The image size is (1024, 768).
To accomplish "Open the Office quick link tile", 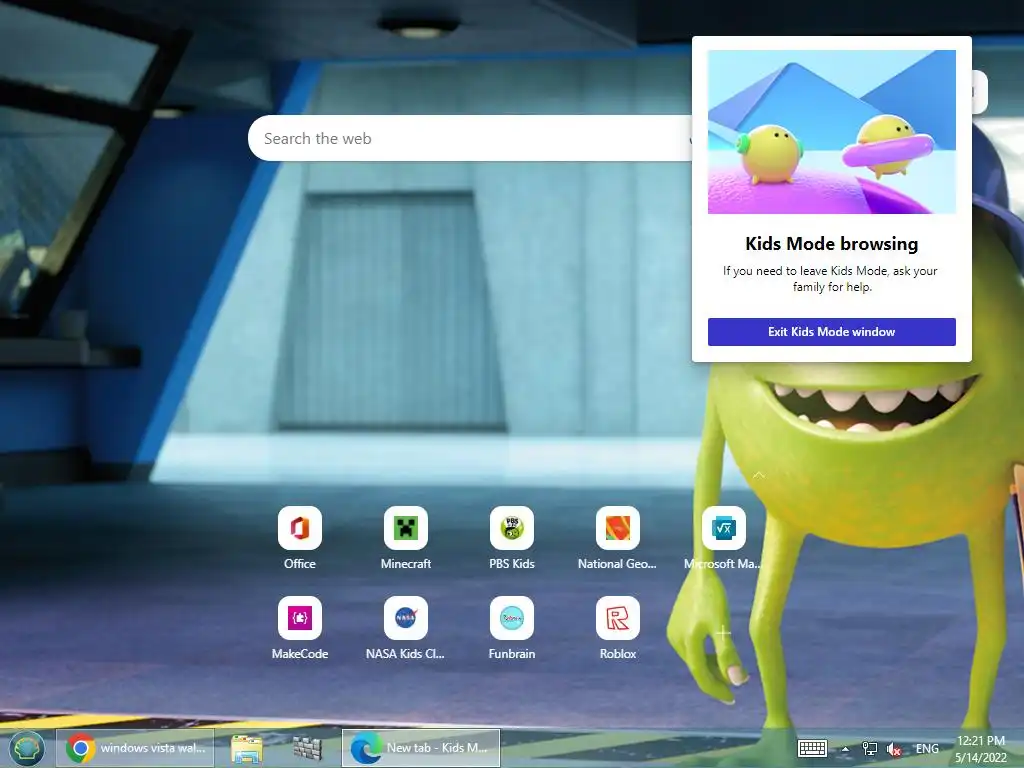I will coord(300,528).
